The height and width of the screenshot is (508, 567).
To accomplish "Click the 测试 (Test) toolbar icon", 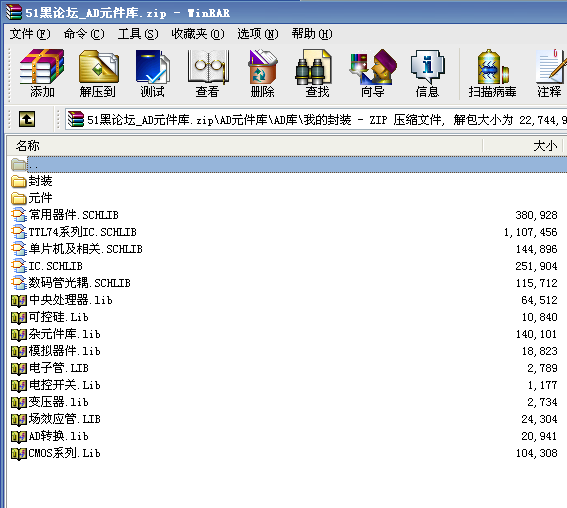I will [153, 67].
